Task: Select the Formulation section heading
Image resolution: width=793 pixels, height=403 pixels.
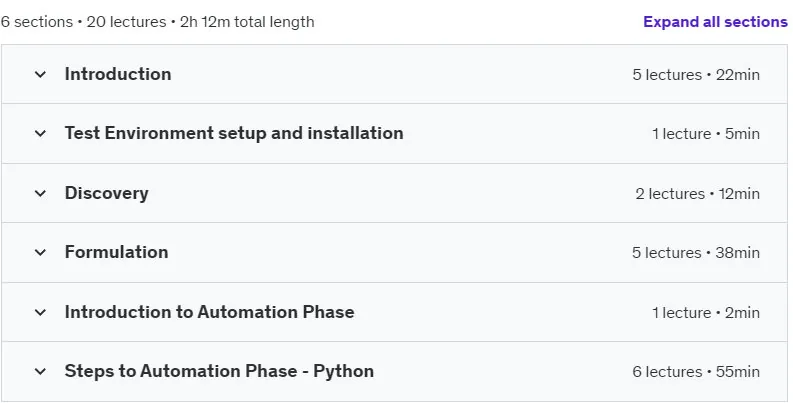Action: click(x=116, y=252)
